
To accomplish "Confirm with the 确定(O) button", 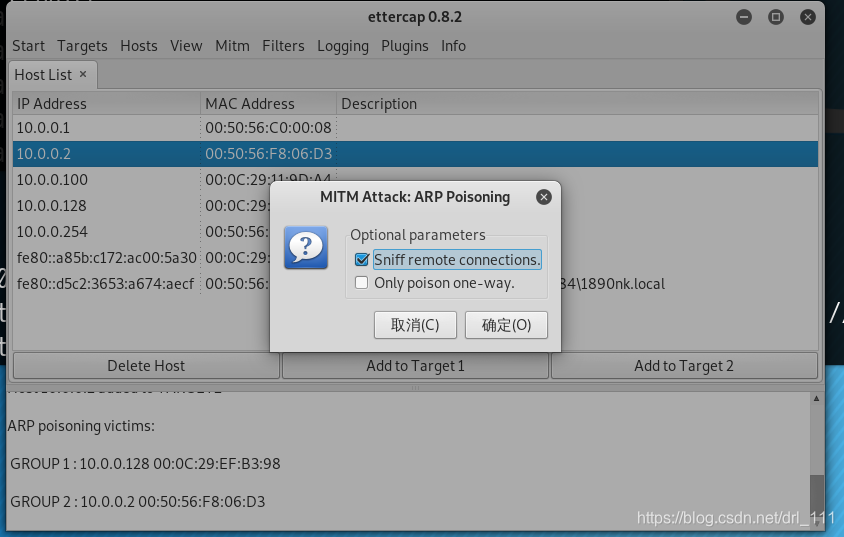I will coord(506,325).
